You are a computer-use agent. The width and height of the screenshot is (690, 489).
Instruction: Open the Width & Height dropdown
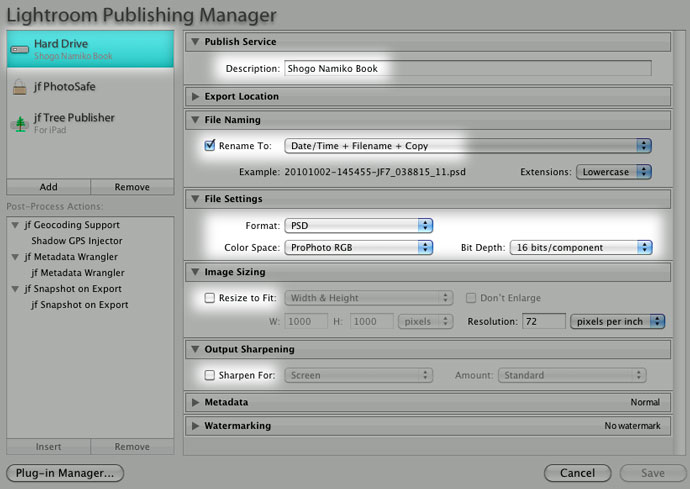369,298
